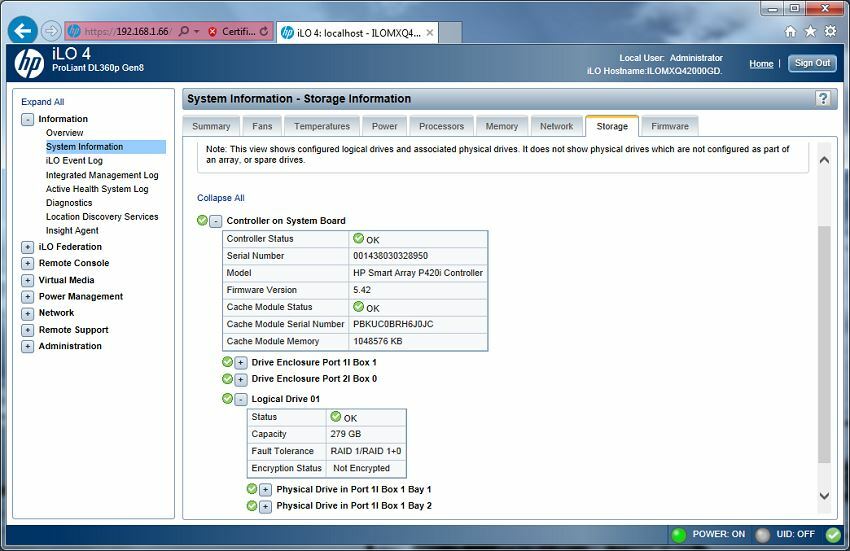Collapse Logical Drive 01 details
Viewport: 850px width, 551px height.
pos(241,399)
